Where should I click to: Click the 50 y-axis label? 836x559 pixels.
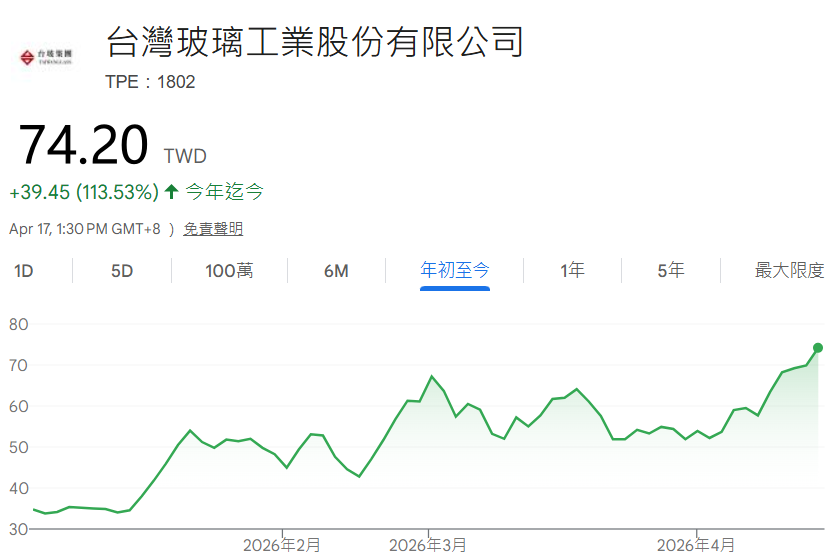click(x=18, y=447)
